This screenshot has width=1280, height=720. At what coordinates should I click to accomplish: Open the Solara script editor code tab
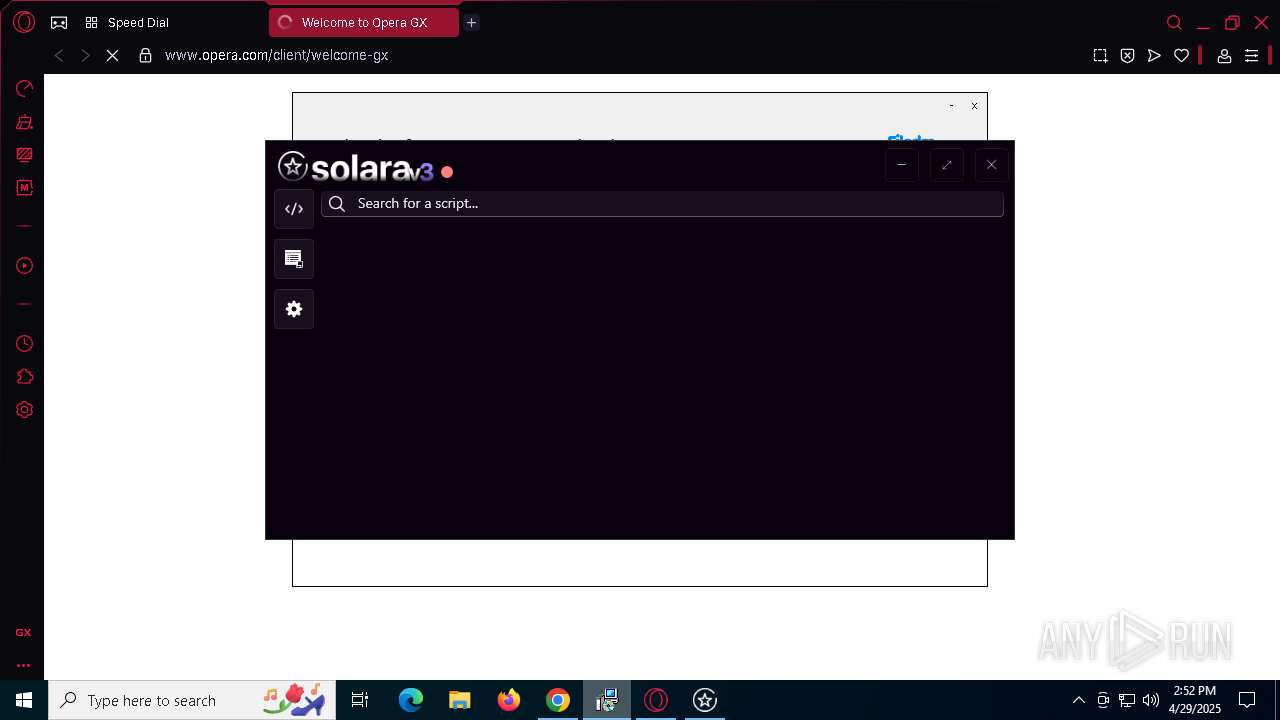294,209
